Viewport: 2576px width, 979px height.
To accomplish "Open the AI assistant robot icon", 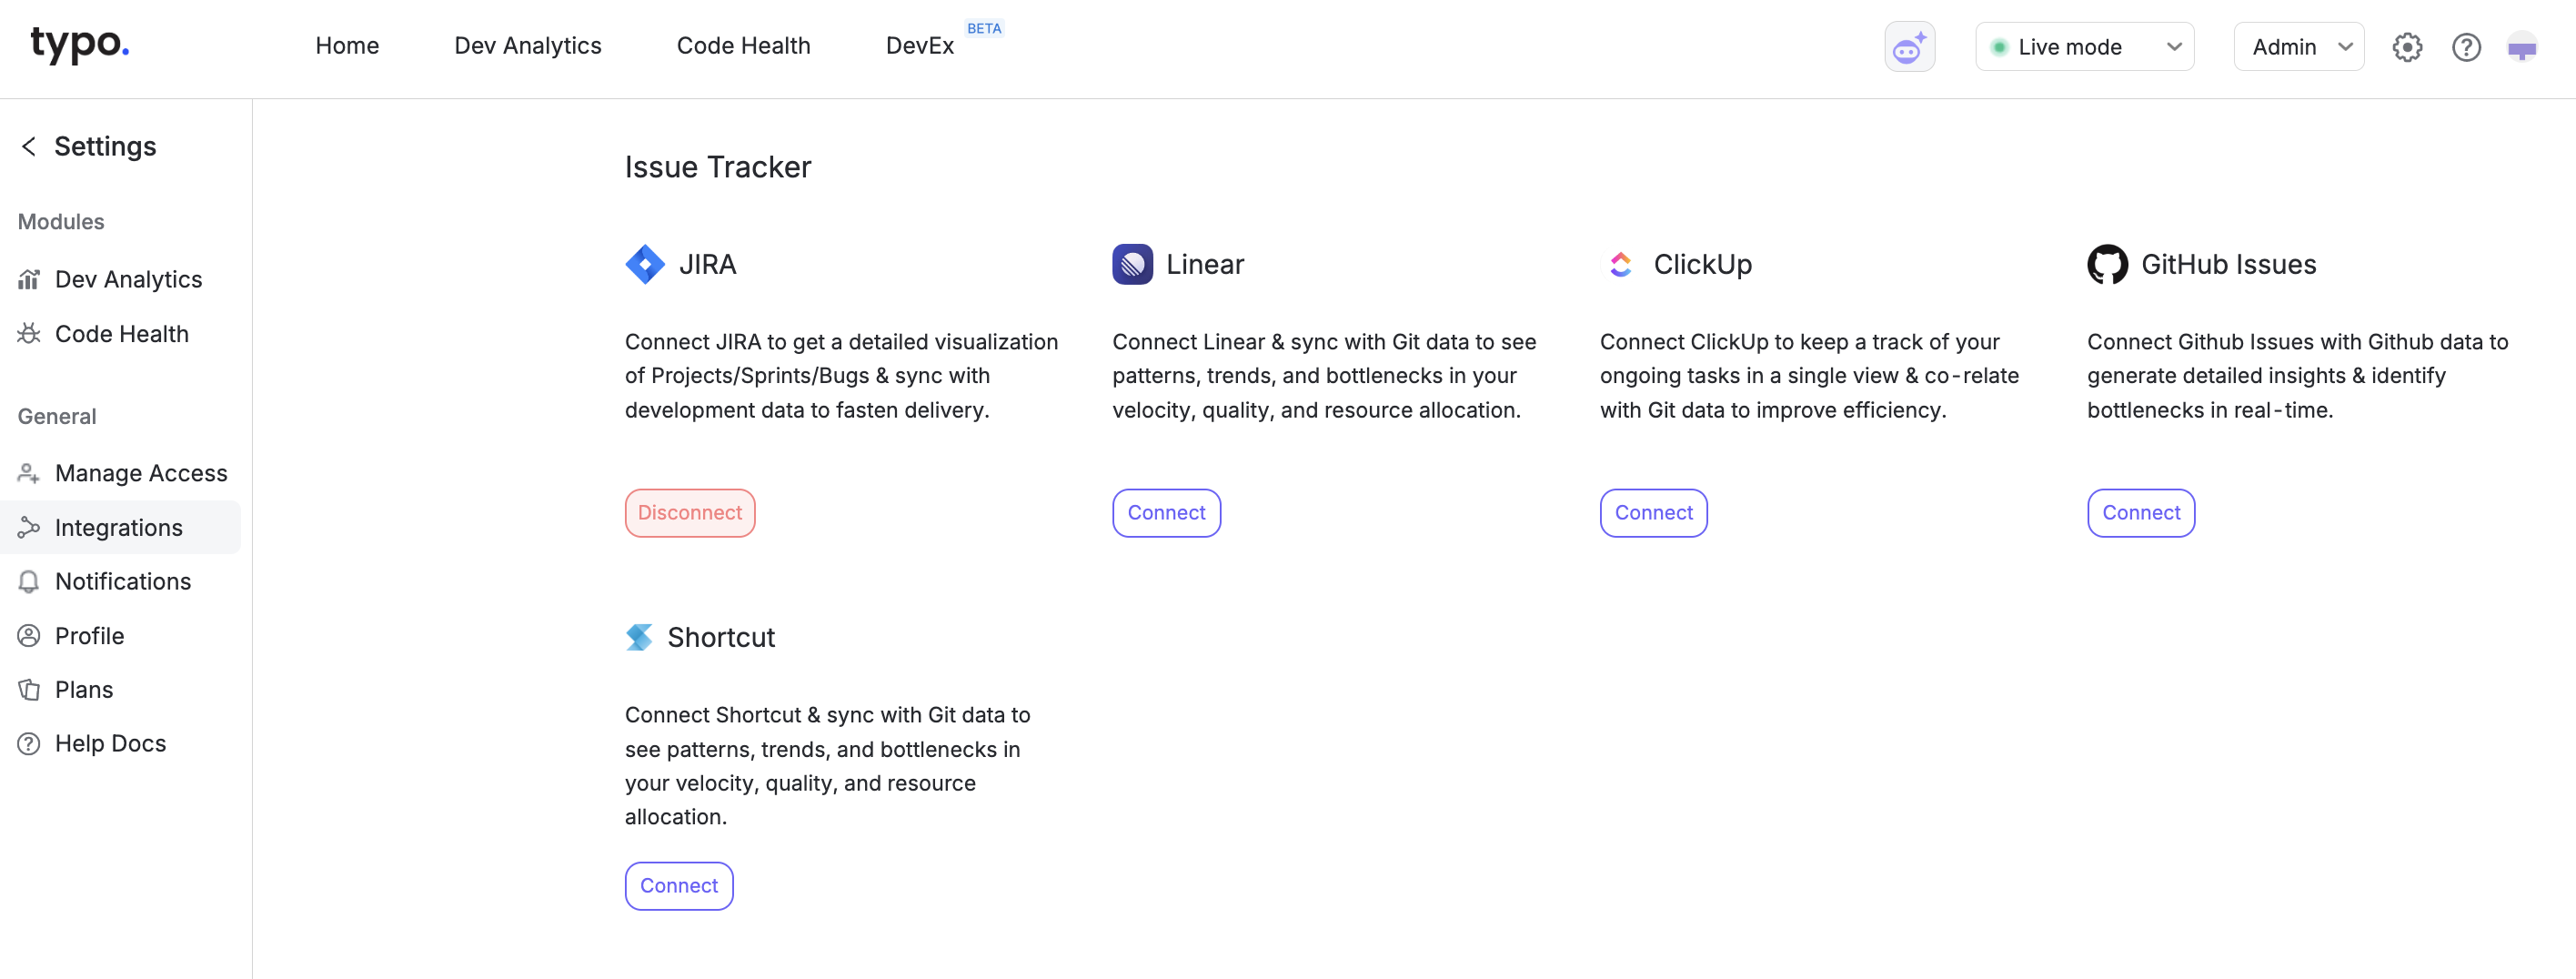I will pos(1909,47).
